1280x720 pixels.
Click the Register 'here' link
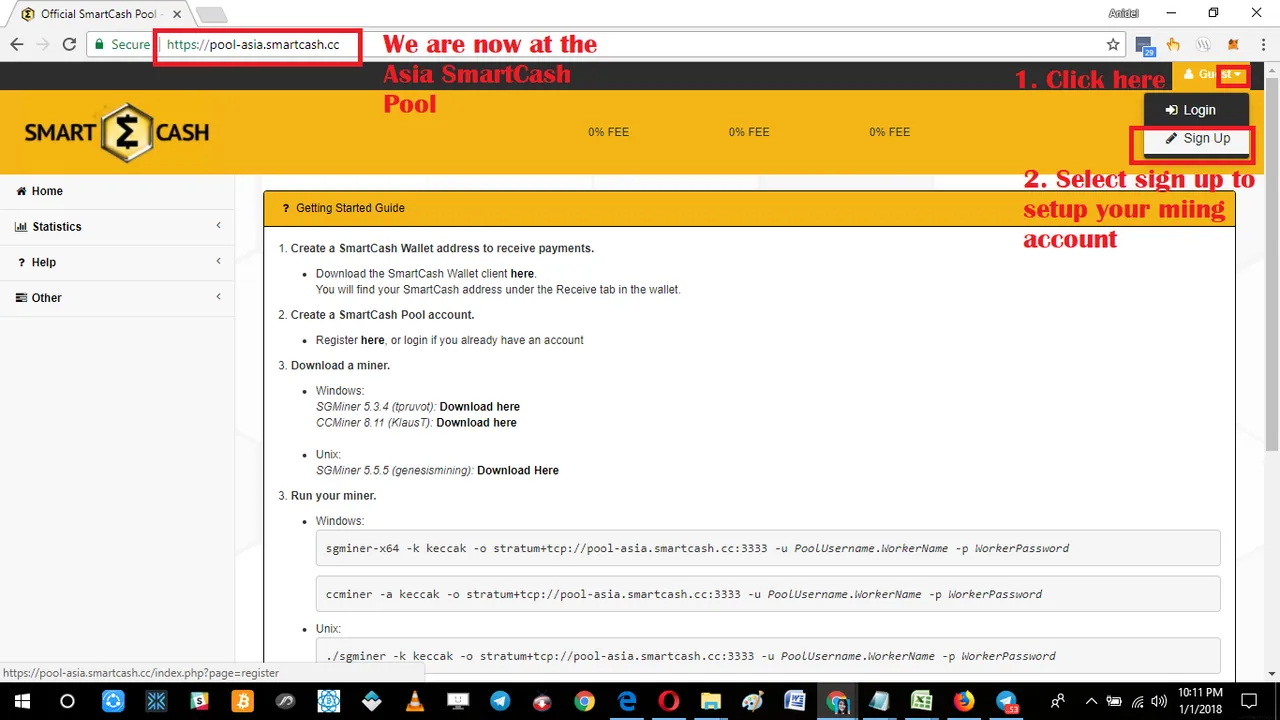pos(372,340)
